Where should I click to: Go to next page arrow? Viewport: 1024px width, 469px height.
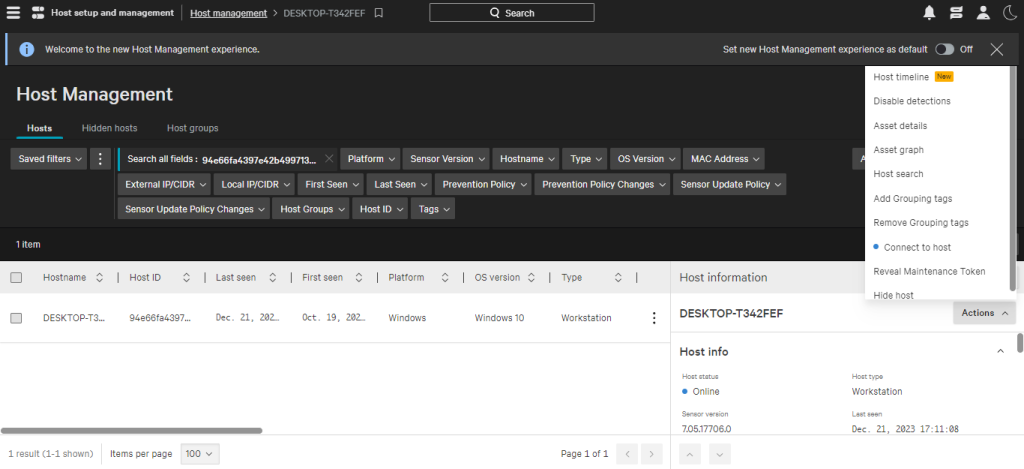651,453
